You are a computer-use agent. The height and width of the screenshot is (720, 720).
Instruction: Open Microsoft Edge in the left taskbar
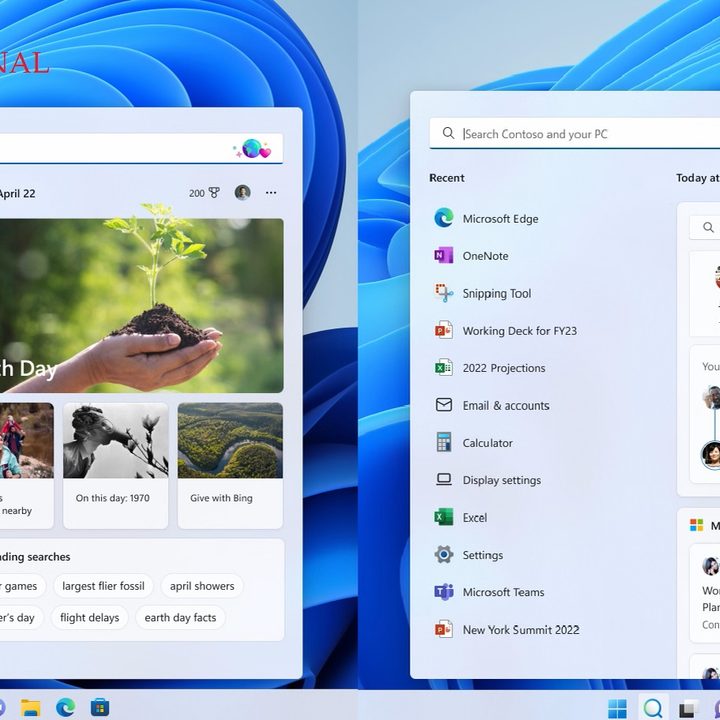(66, 707)
